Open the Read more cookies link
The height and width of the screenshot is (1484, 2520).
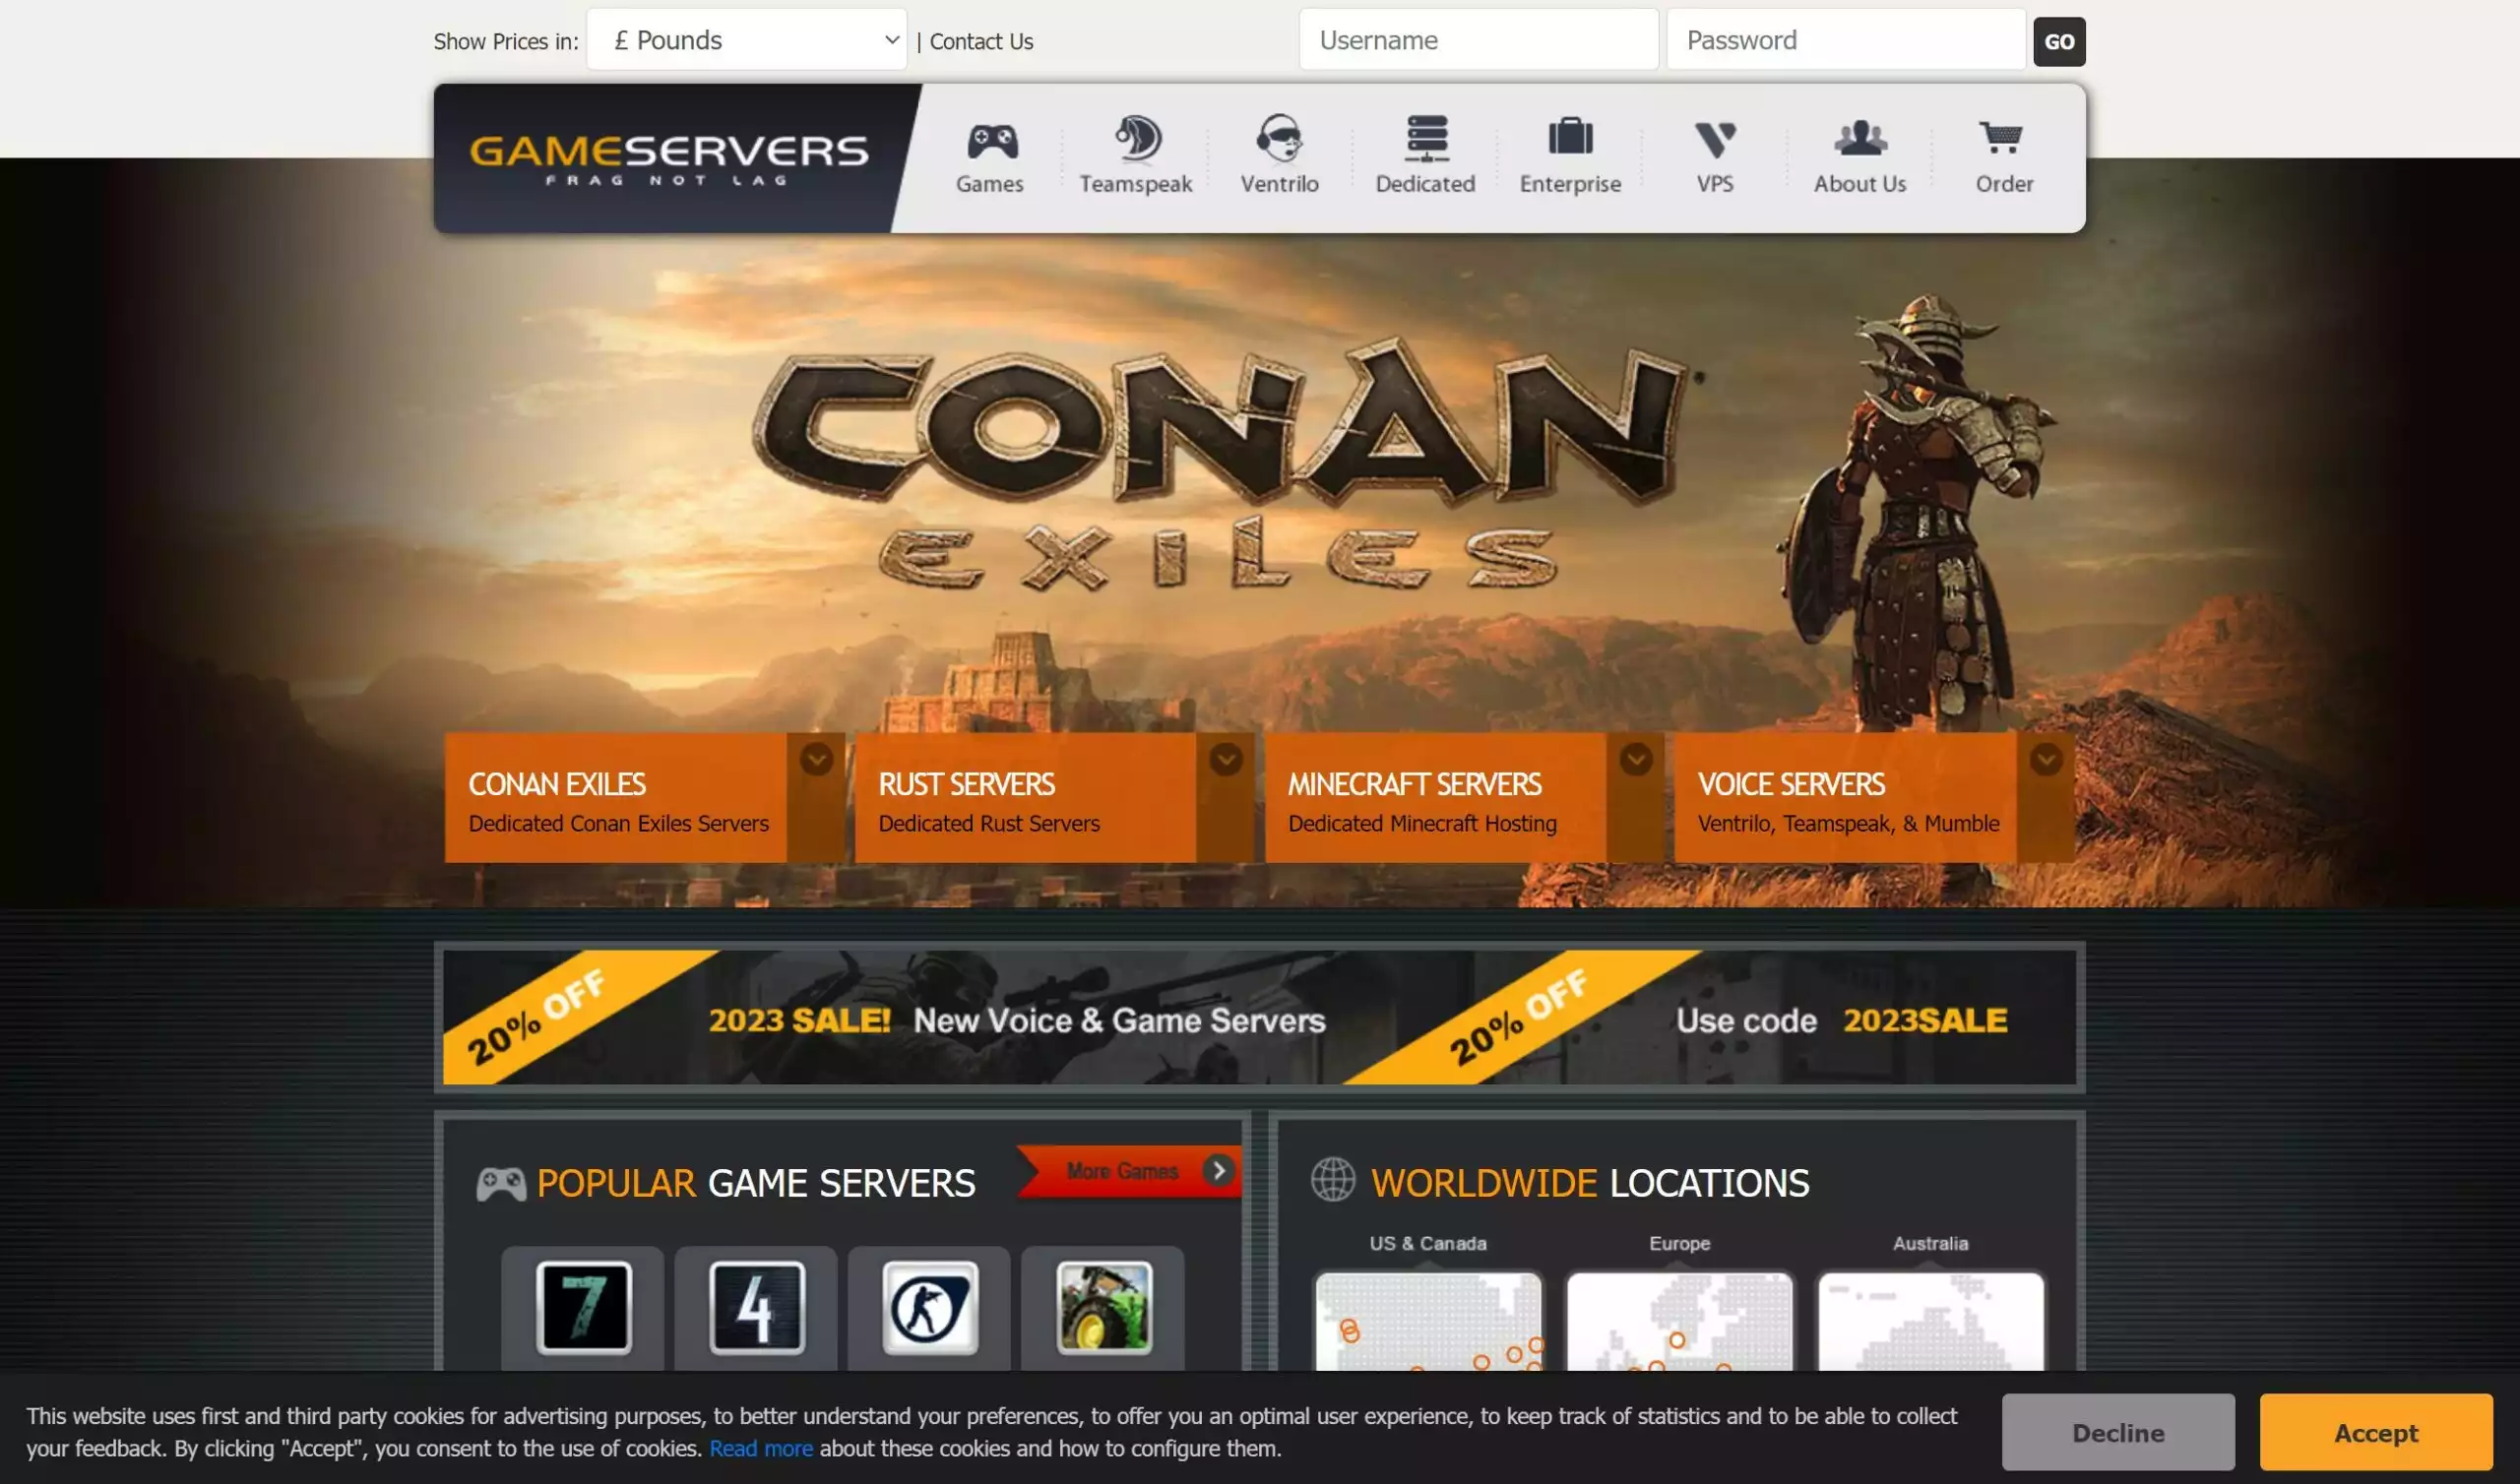point(761,1448)
